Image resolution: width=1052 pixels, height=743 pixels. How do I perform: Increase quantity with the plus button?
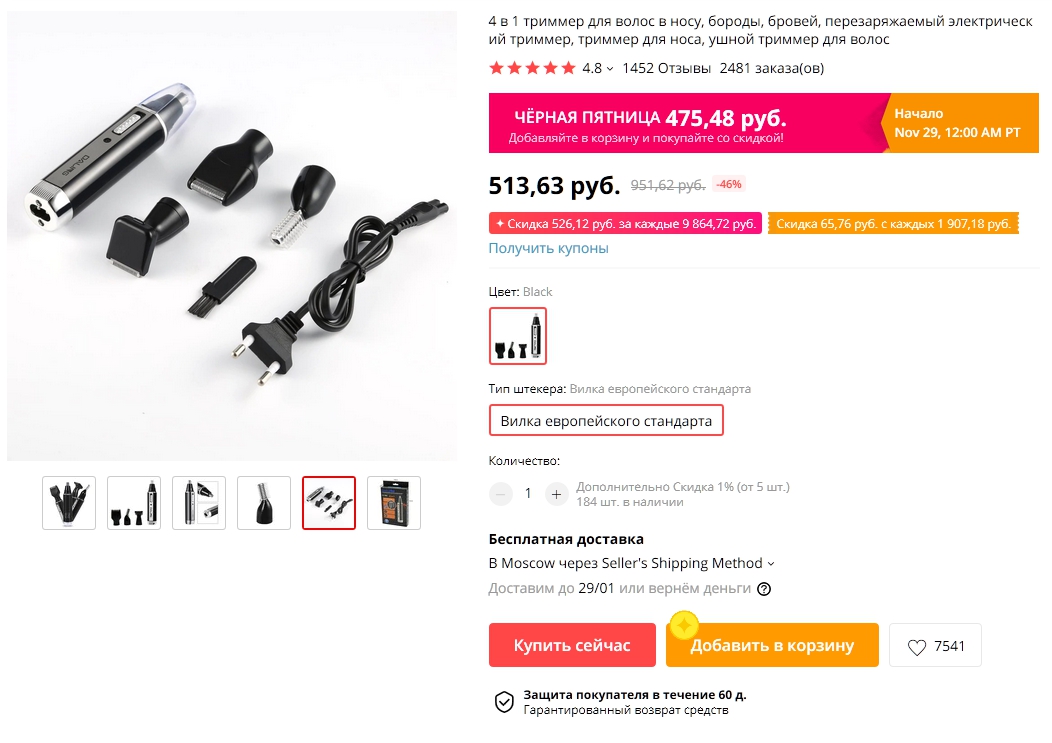pos(556,495)
